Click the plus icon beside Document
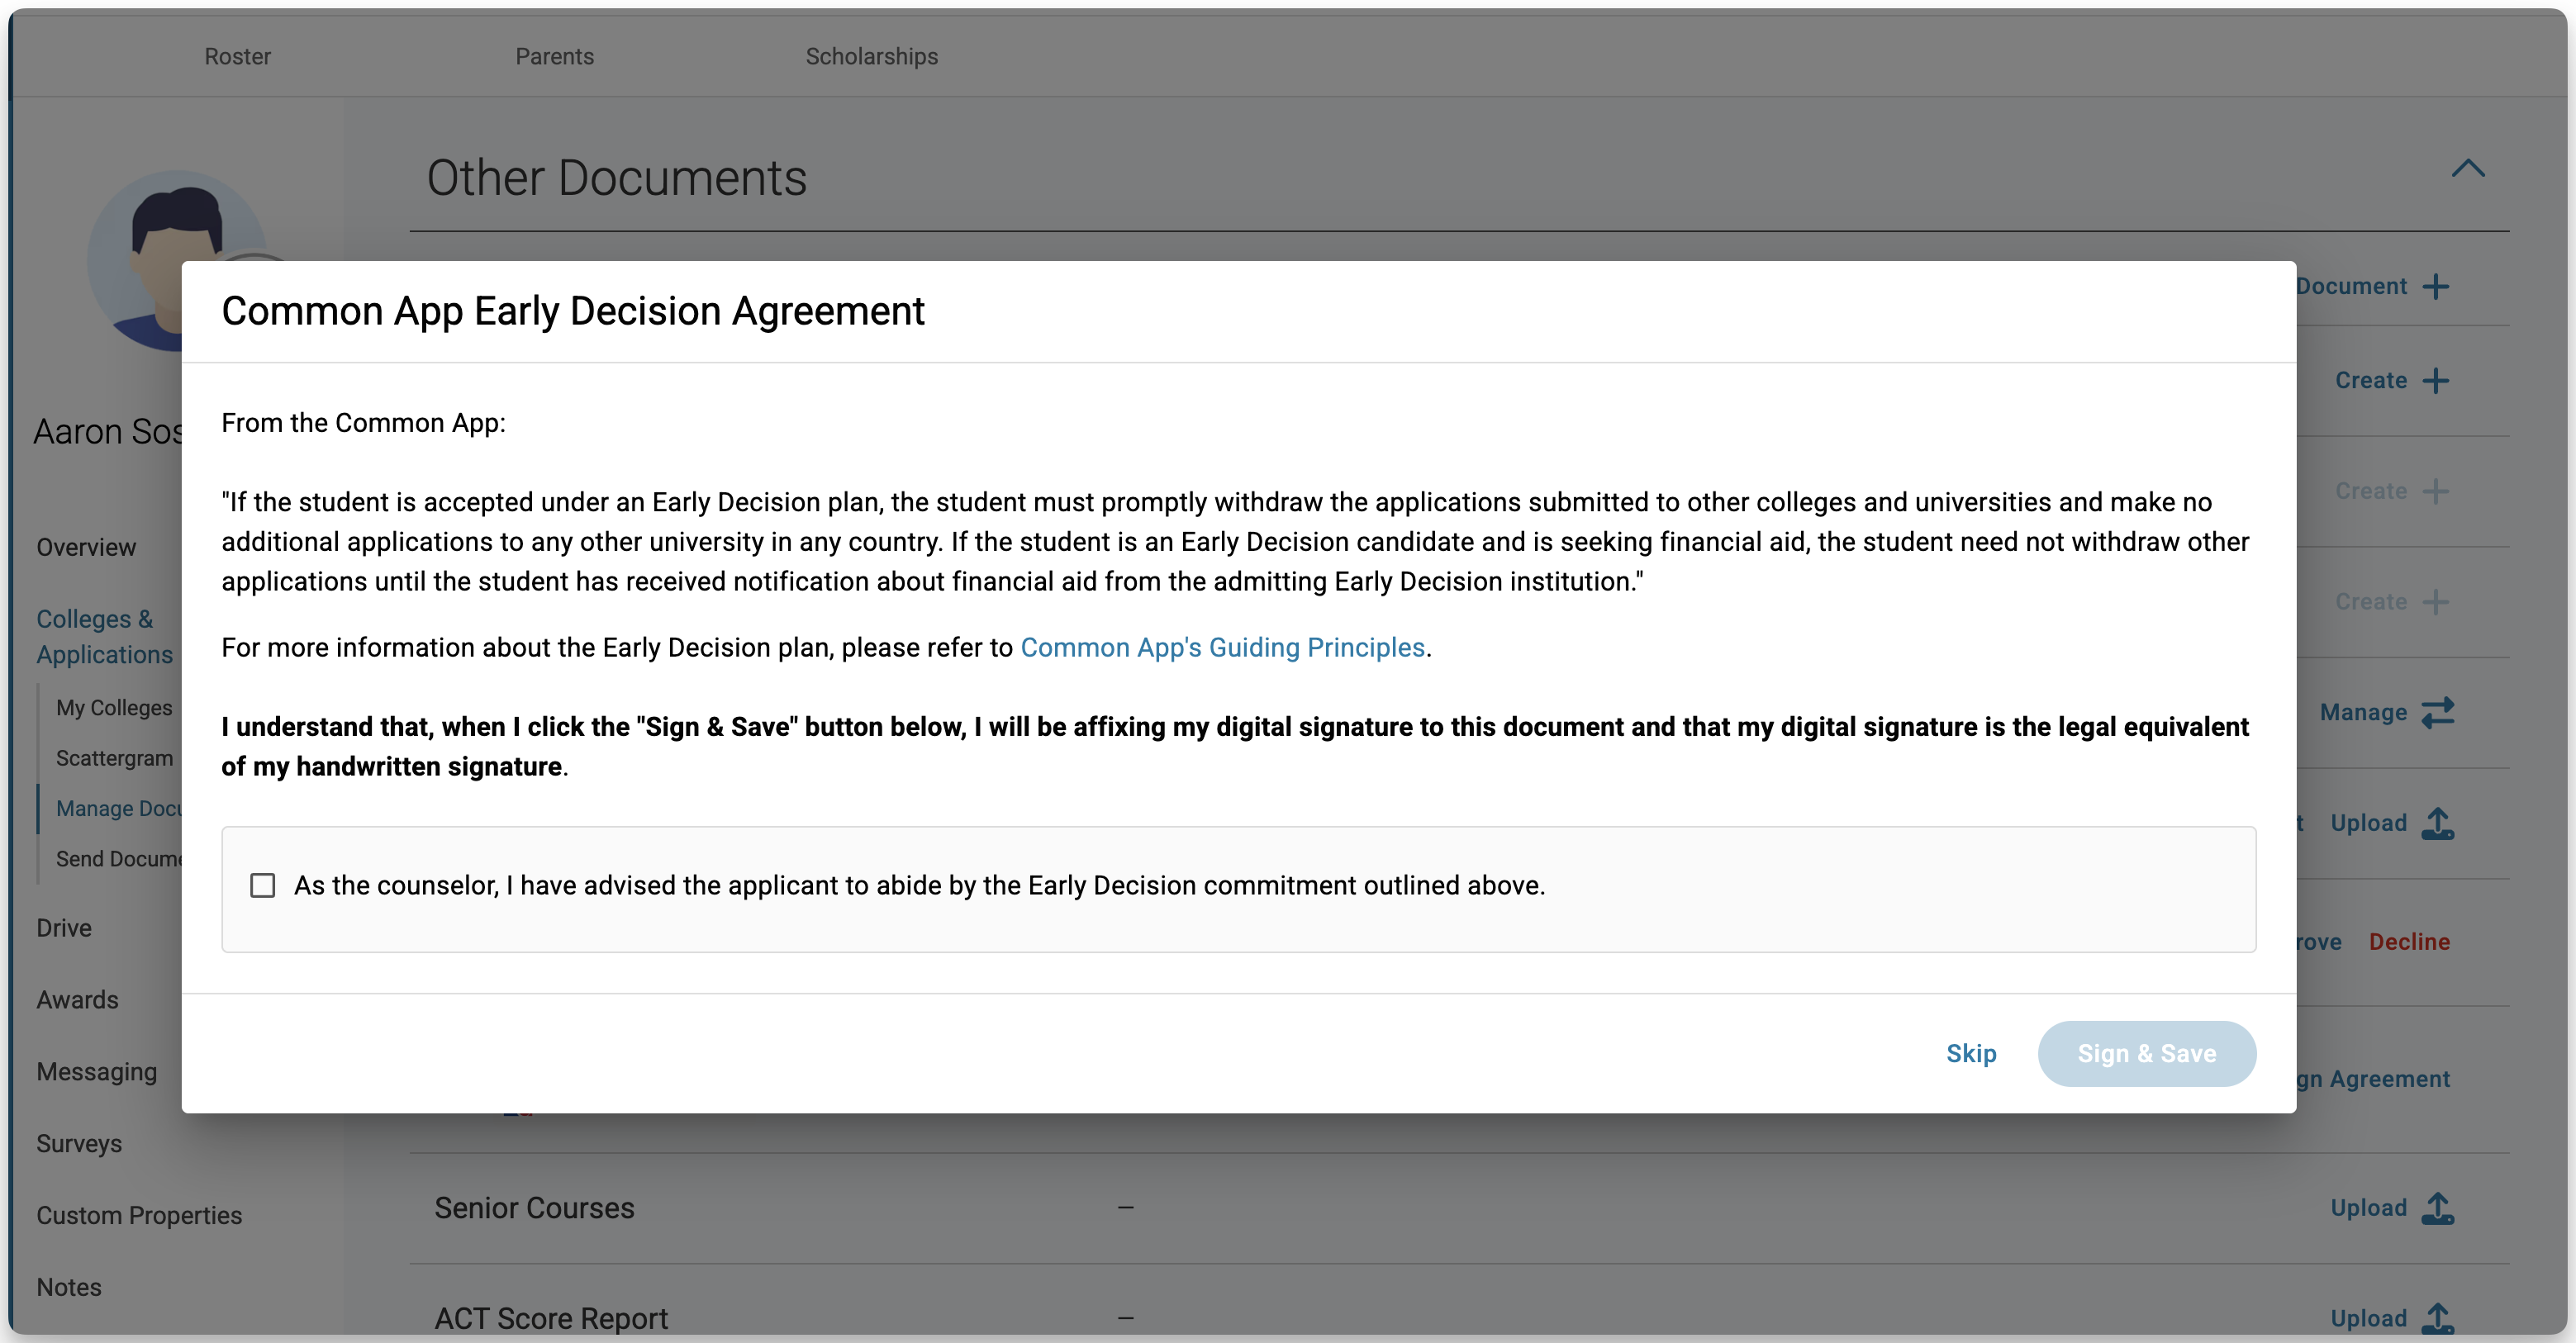 pyautogui.click(x=2436, y=286)
